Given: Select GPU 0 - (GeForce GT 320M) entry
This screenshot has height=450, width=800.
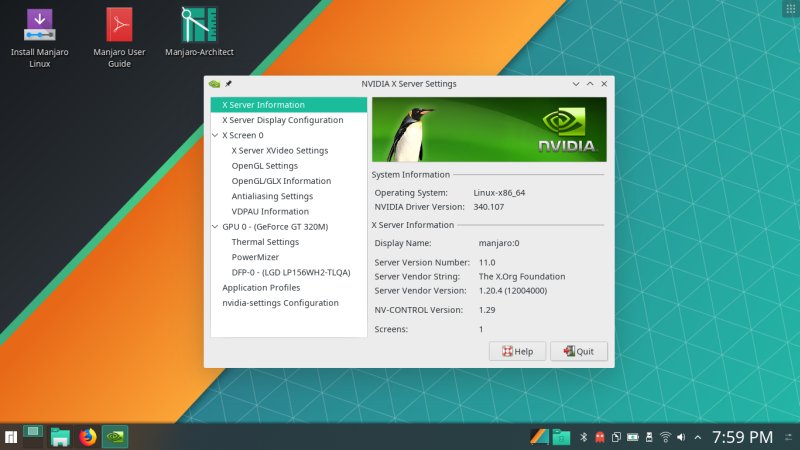Looking at the screenshot, I should (x=275, y=227).
